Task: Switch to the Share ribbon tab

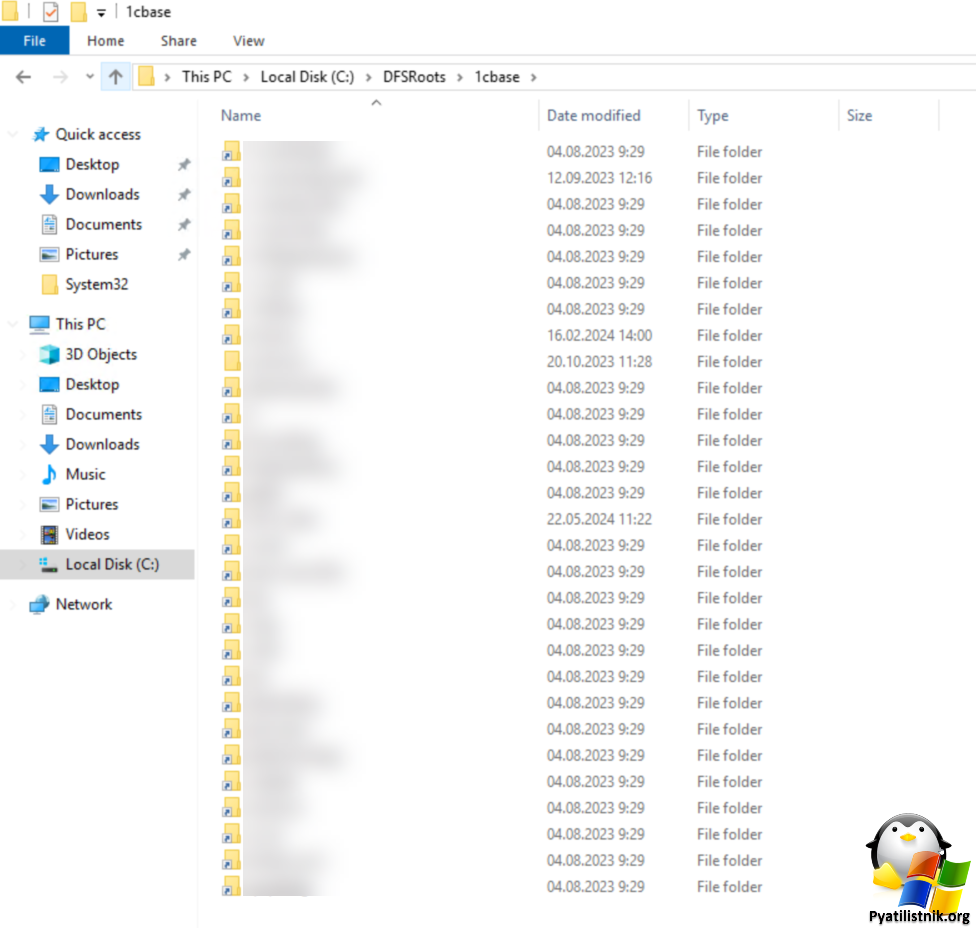Action: point(179,41)
